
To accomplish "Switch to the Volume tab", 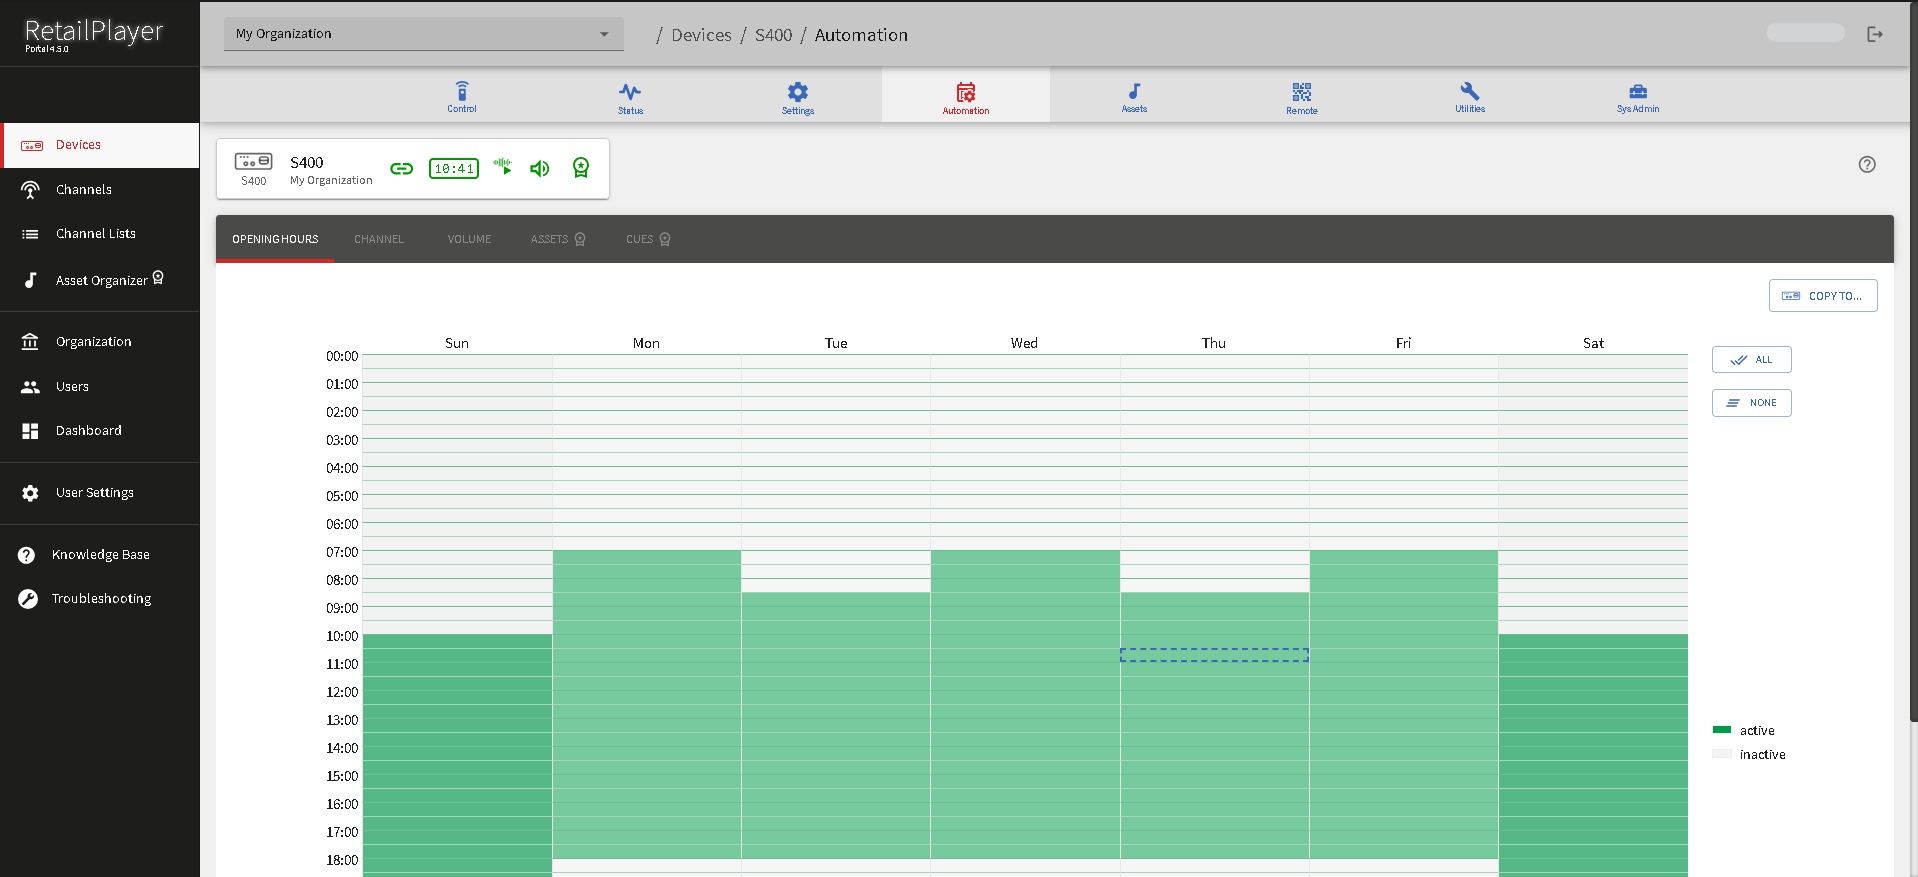I will (469, 239).
